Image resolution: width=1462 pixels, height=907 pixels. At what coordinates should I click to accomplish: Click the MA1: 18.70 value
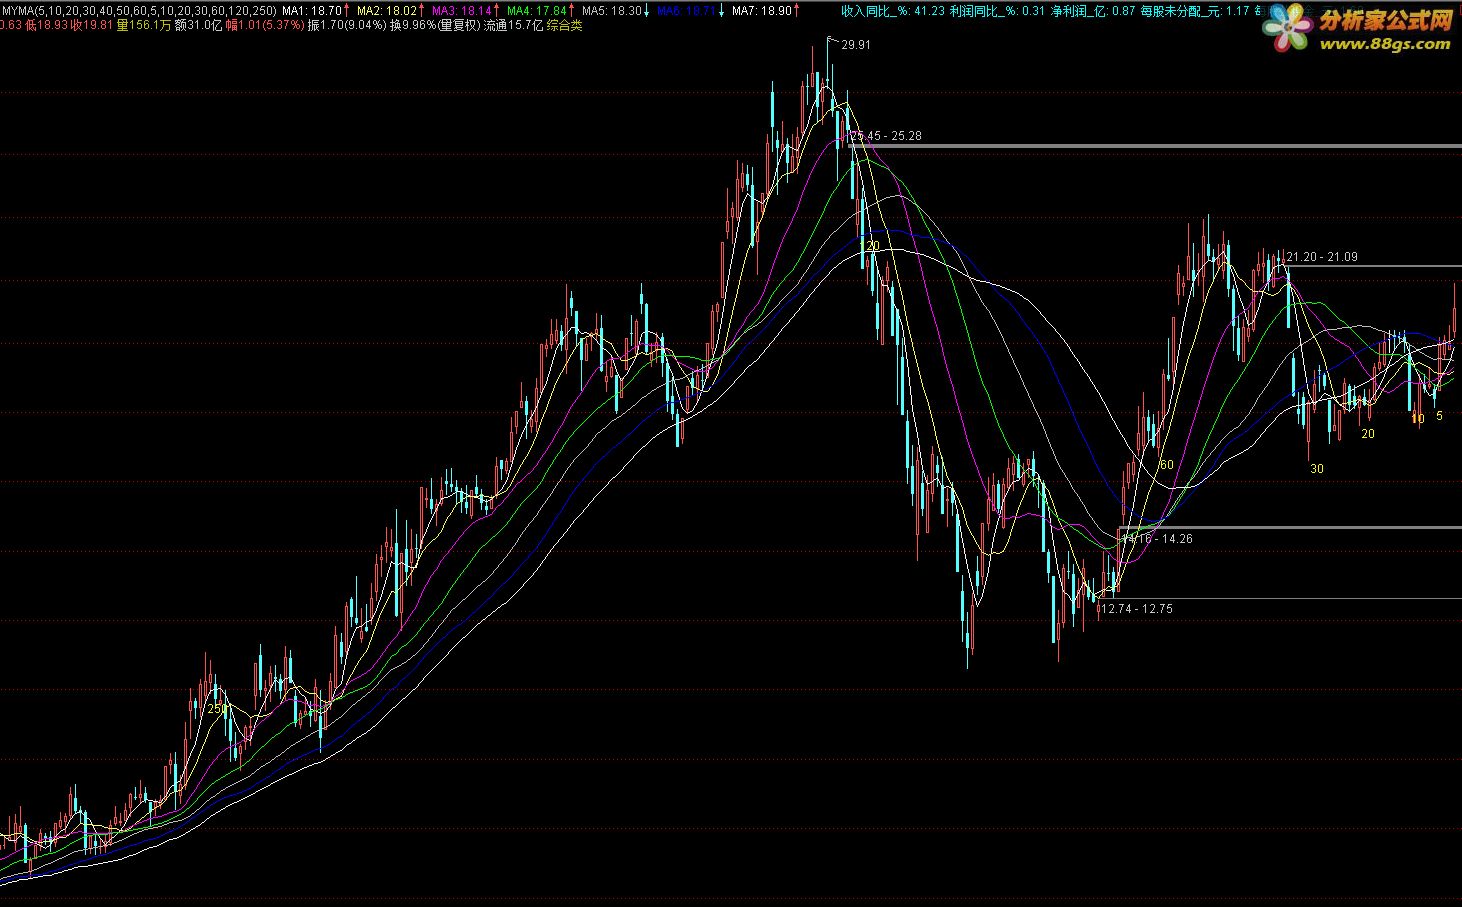pos(311,11)
